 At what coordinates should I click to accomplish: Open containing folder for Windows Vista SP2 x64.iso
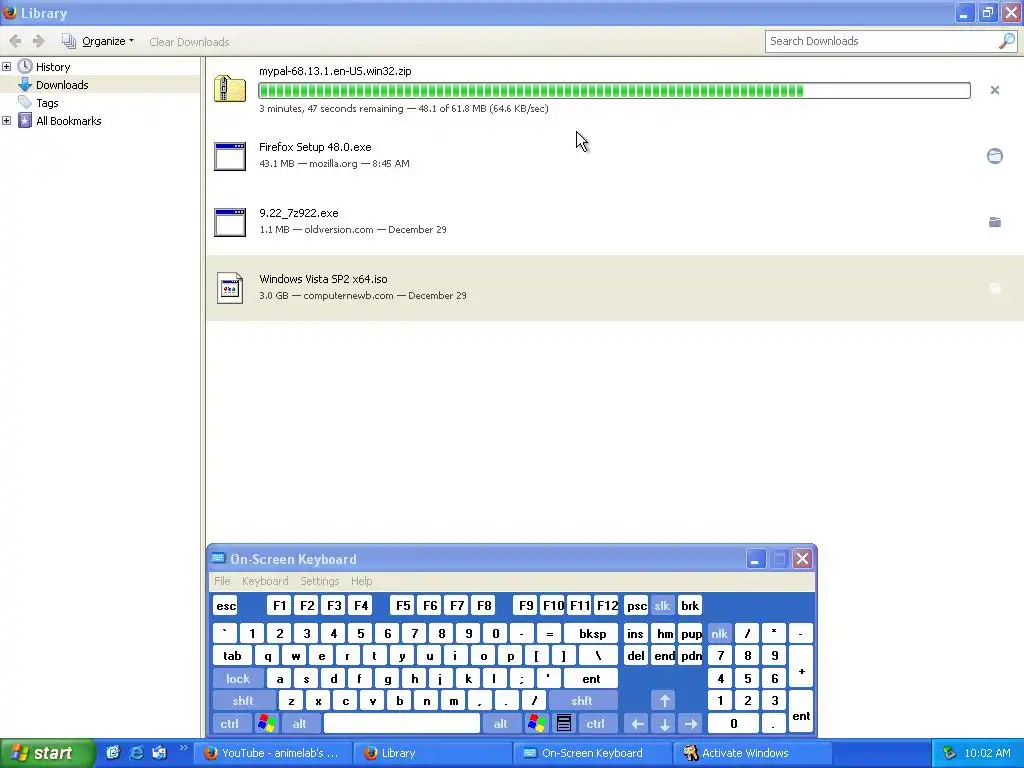point(995,288)
